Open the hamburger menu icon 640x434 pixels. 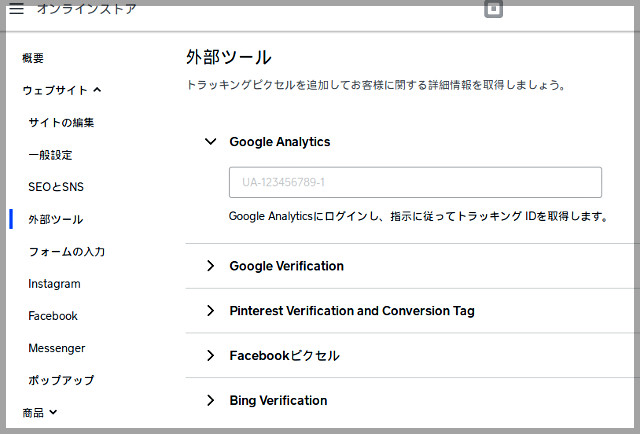click(x=16, y=9)
